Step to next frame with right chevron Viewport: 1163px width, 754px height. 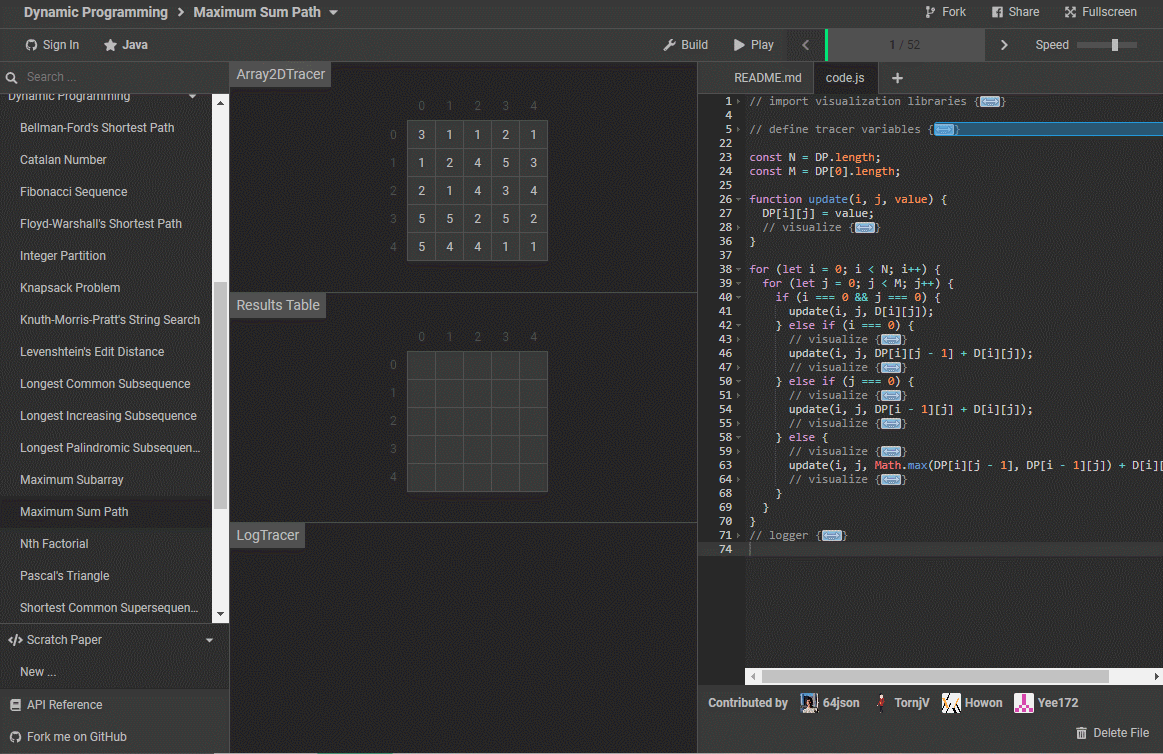[x=1004, y=45]
